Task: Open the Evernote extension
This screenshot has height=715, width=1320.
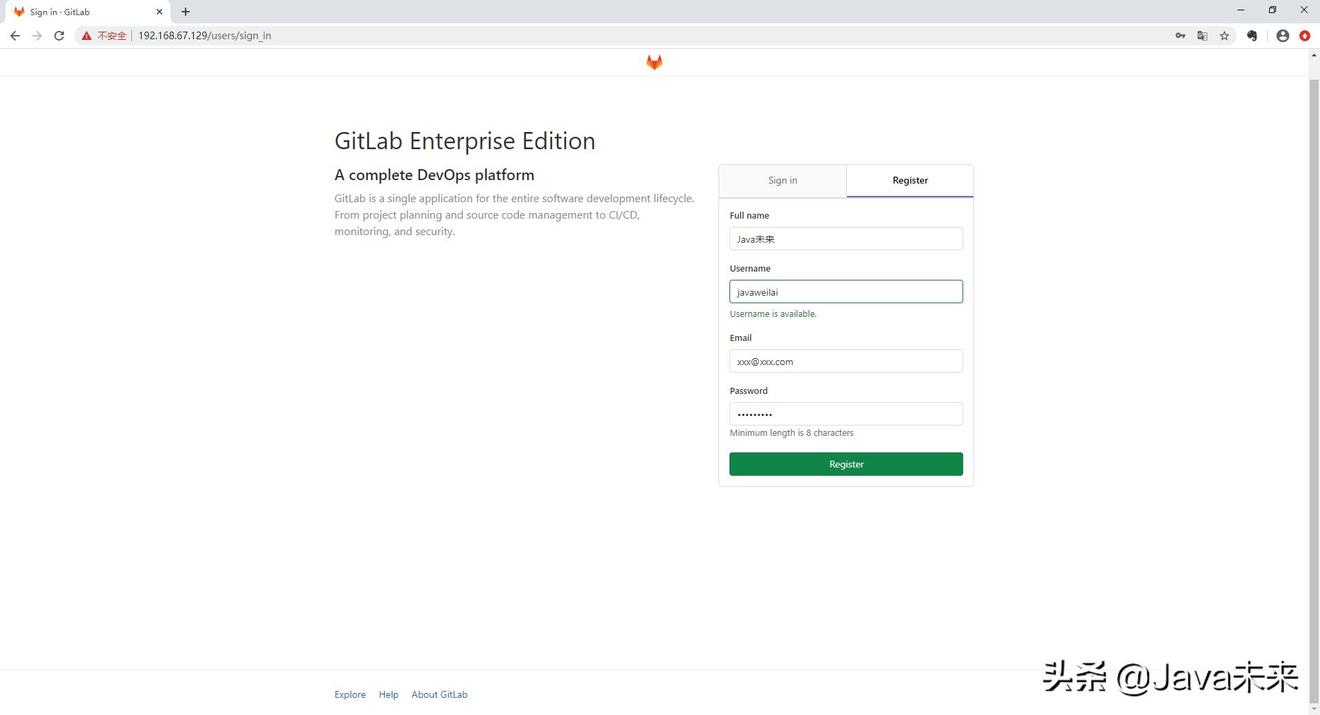Action: coord(1252,36)
